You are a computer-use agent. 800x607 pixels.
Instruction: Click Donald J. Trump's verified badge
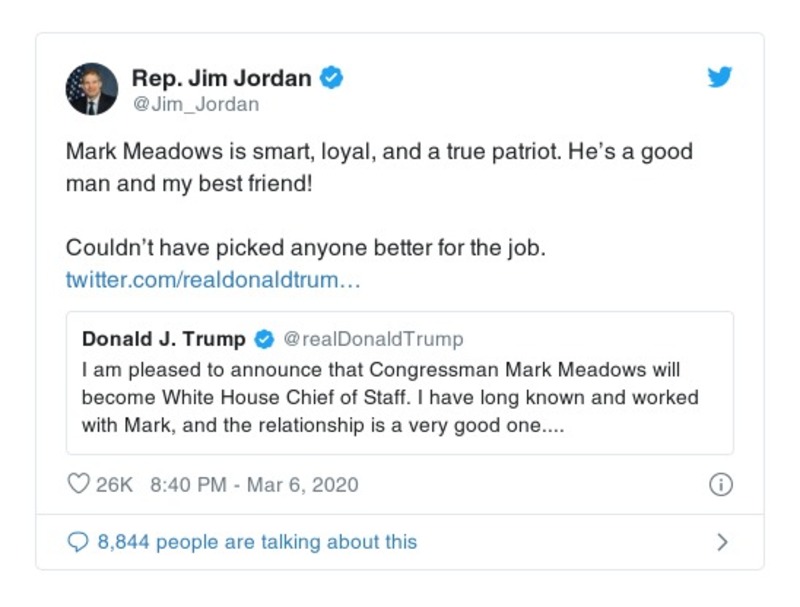pyautogui.click(x=264, y=339)
